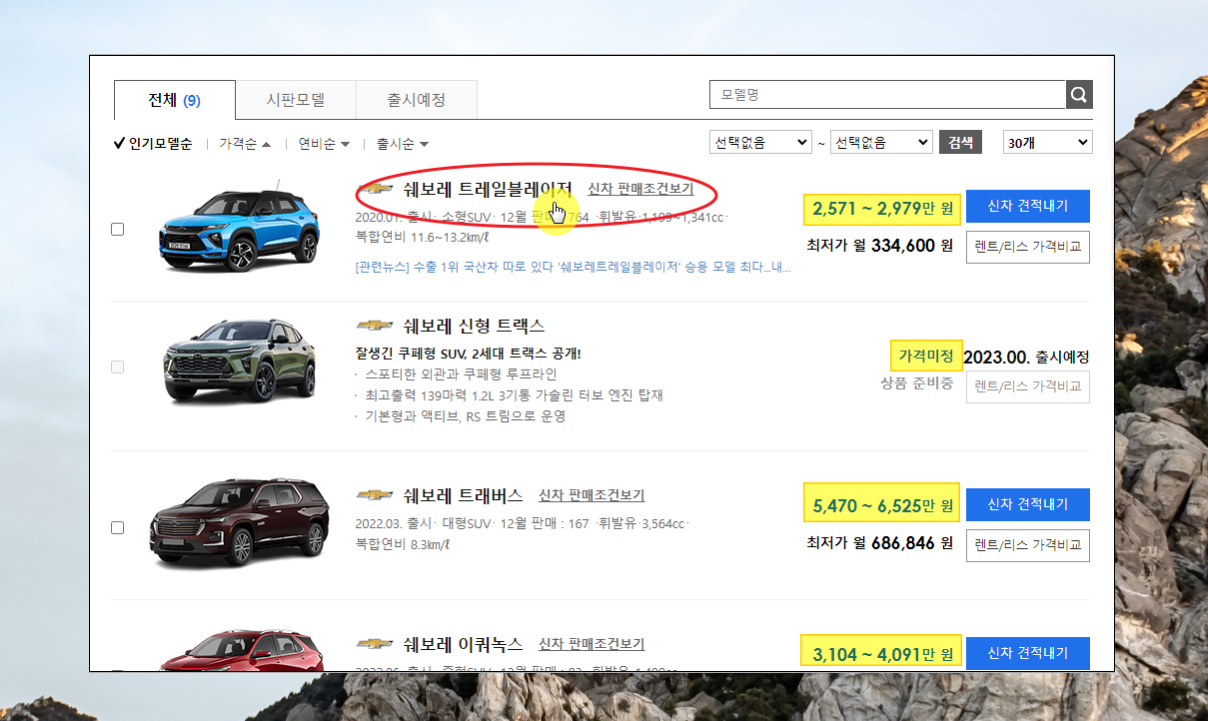
Task: Click 렌트/리스 가격비교 for 트래버스
Action: (x=1027, y=545)
